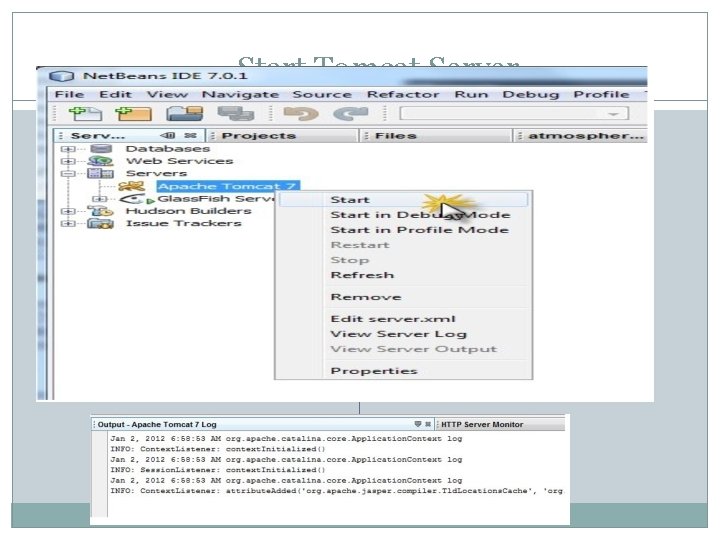Click the Hudson Builders node icon
This screenshot has height=540, width=720.
101,211
